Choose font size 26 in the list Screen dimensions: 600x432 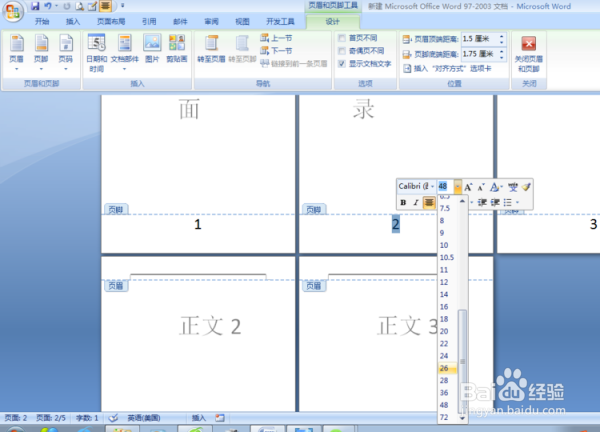(447, 368)
